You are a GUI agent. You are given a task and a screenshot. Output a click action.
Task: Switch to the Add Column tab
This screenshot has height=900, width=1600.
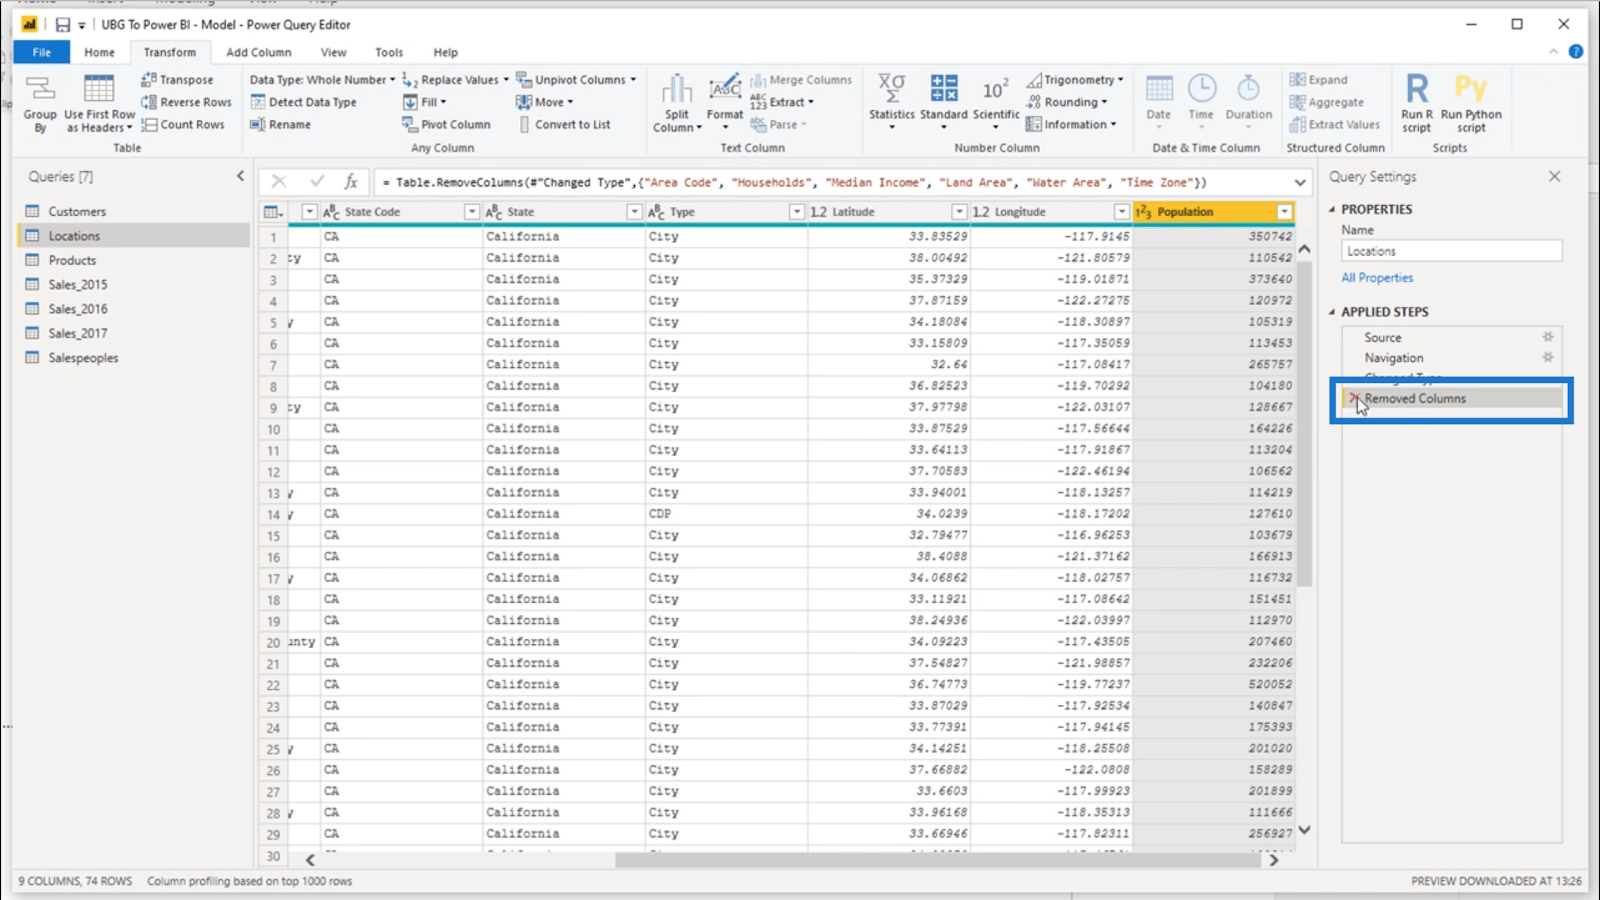coord(259,52)
